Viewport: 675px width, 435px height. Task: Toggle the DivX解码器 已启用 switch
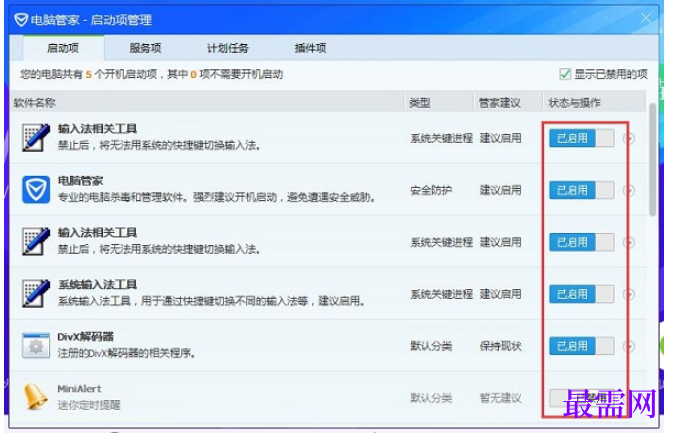582,346
